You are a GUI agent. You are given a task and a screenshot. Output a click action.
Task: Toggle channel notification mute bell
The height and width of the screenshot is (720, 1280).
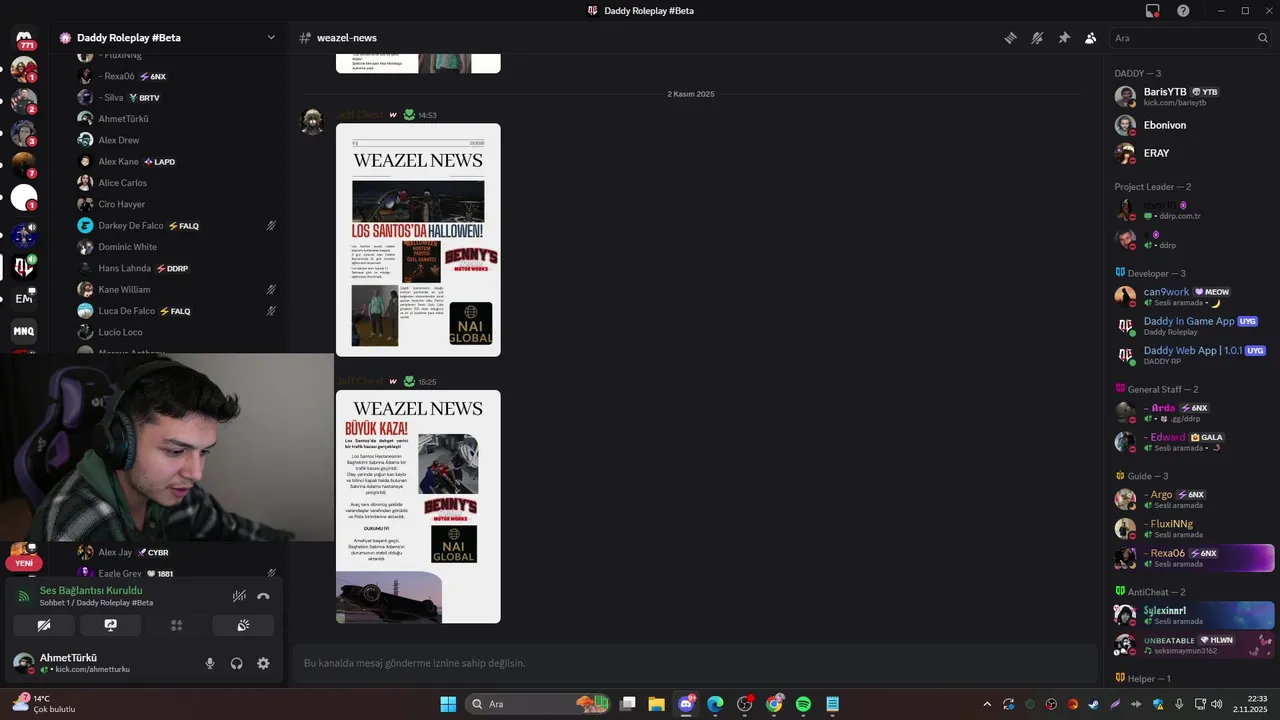[1037, 38]
